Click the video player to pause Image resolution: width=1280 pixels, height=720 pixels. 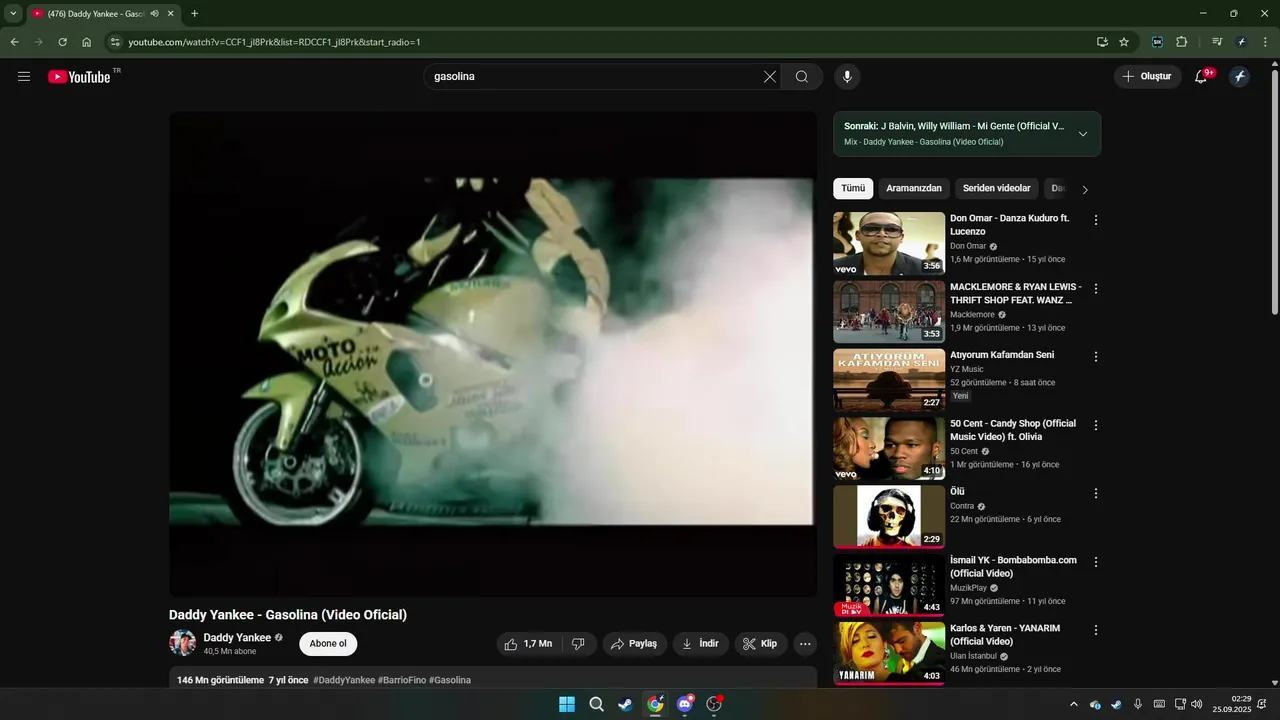493,354
